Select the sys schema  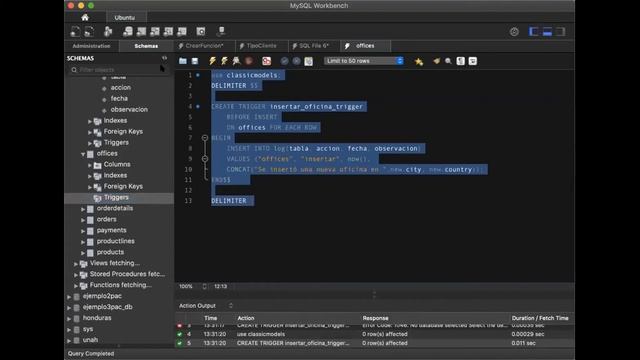[x=88, y=329]
